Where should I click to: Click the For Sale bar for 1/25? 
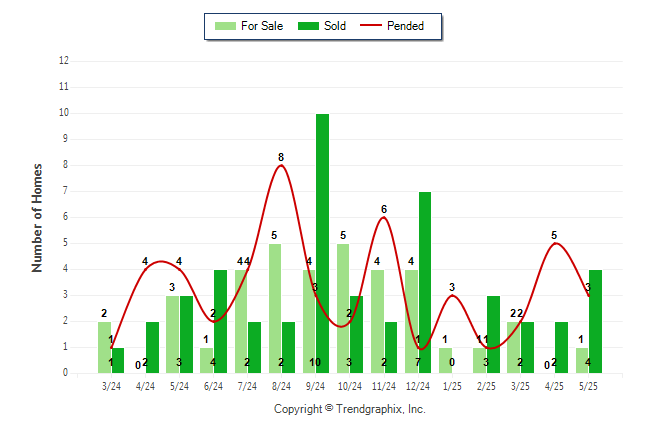[x=445, y=360]
